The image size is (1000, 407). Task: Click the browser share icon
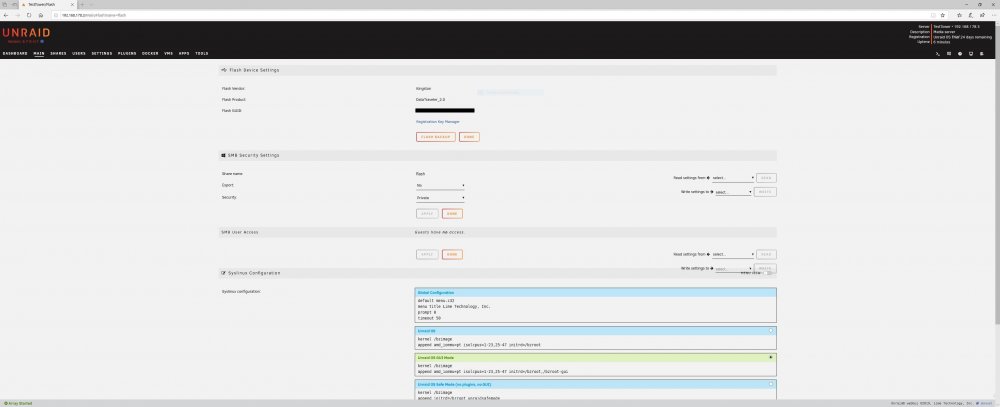click(x=982, y=15)
